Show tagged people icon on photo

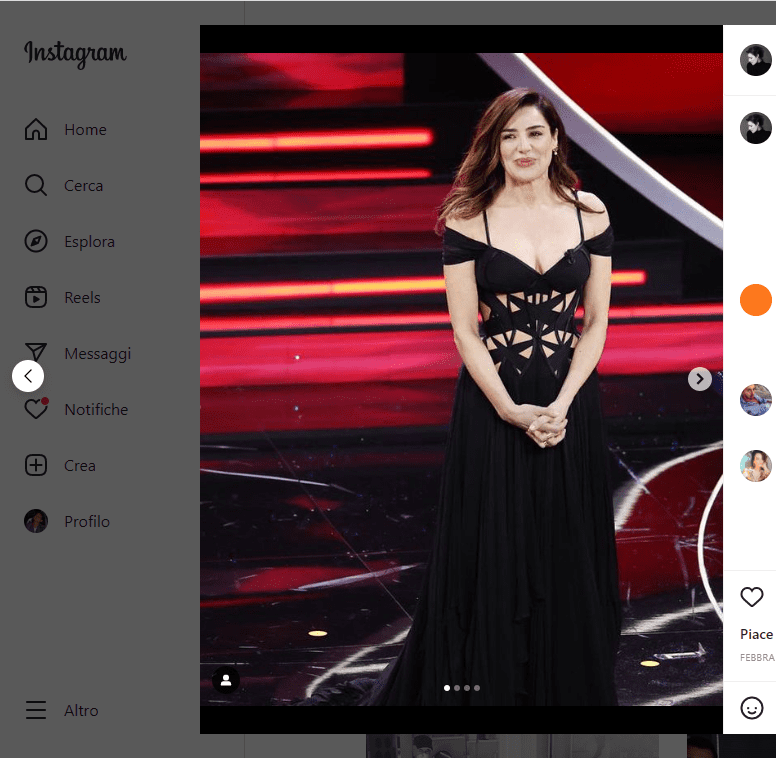point(226,680)
